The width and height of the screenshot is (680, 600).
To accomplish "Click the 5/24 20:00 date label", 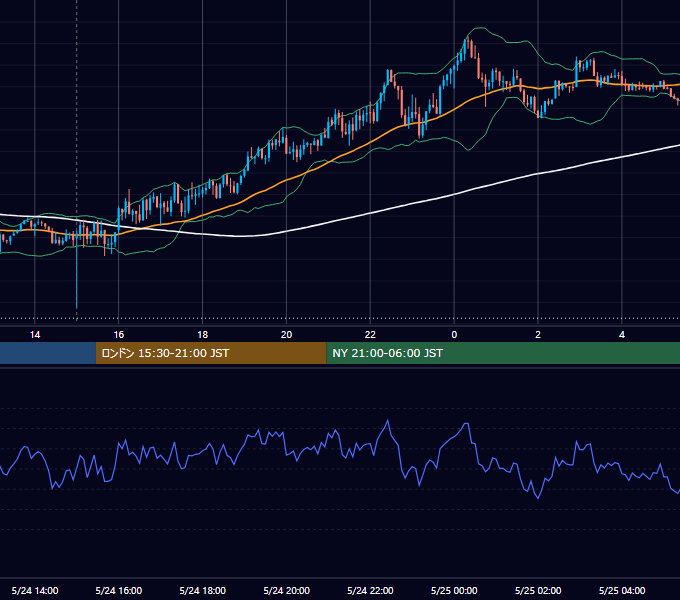I will click(x=286, y=590).
